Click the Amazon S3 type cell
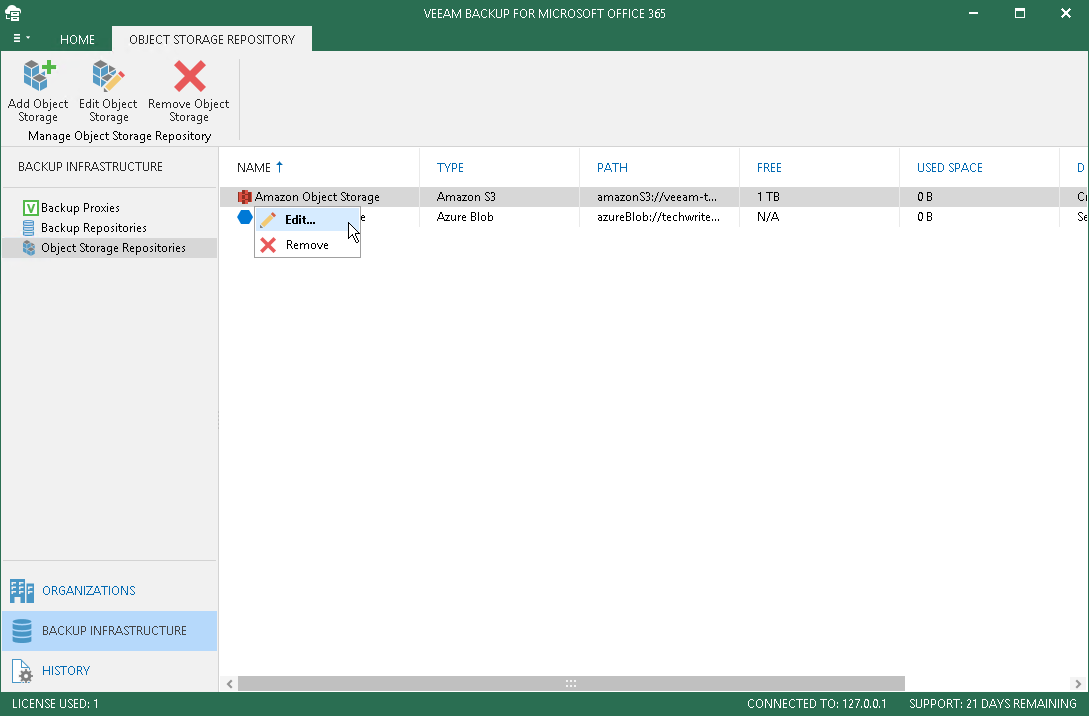The height and width of the screenshot is (716, 1089). [x=466, y=197]
